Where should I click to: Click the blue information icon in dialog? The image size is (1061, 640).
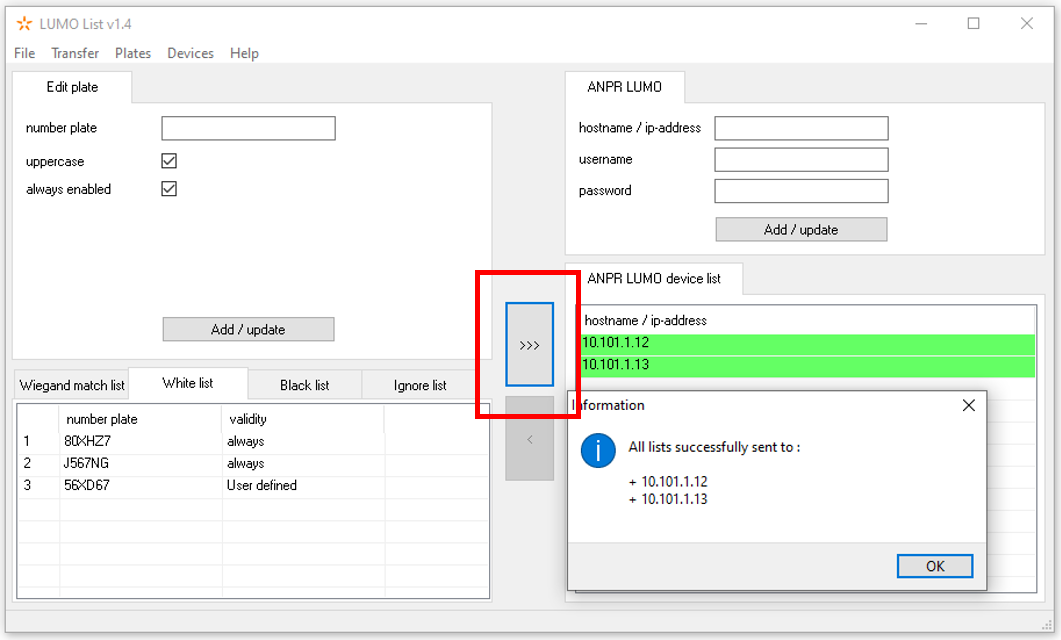[598, 451]
